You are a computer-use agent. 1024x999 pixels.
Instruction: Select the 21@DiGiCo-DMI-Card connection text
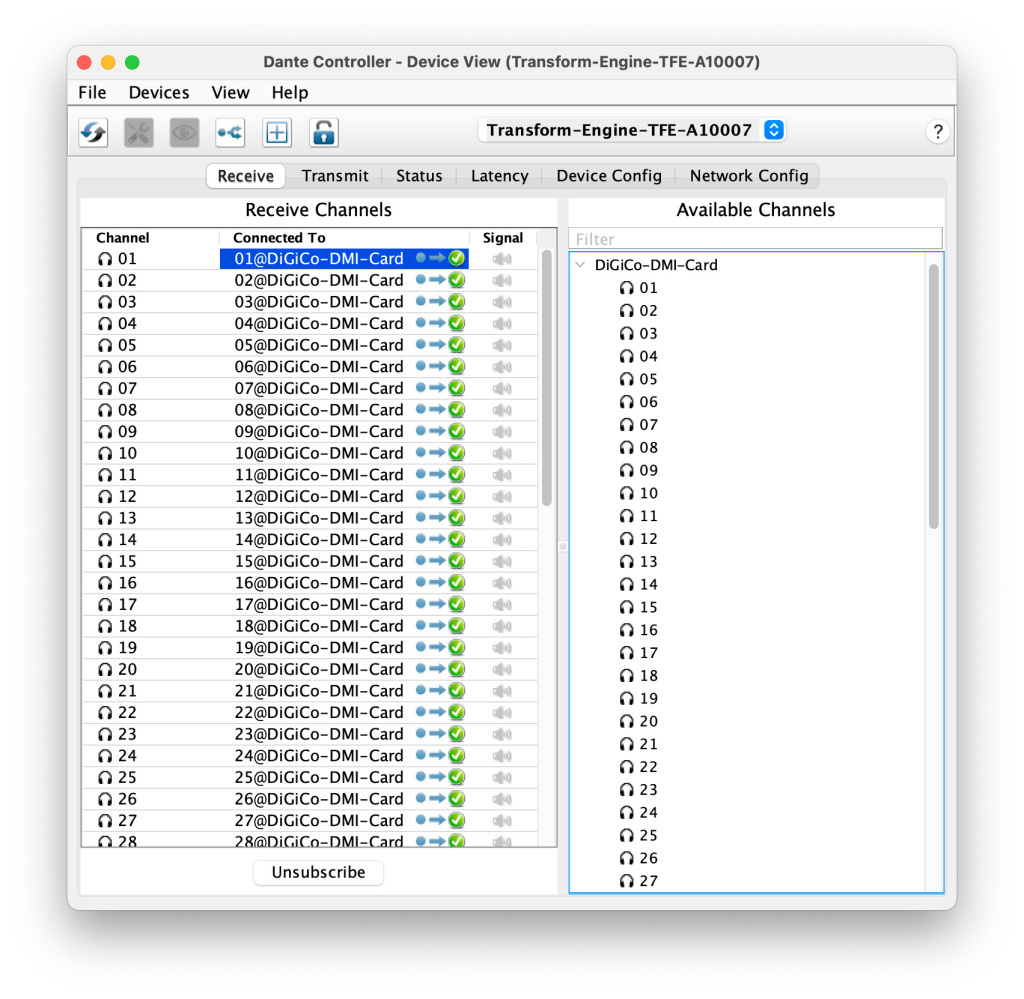click(319, 691)
